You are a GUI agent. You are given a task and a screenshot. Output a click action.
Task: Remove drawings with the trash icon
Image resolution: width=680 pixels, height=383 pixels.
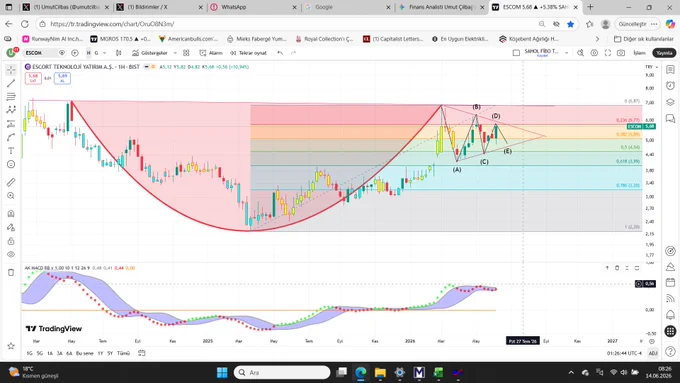pos(11,272)
